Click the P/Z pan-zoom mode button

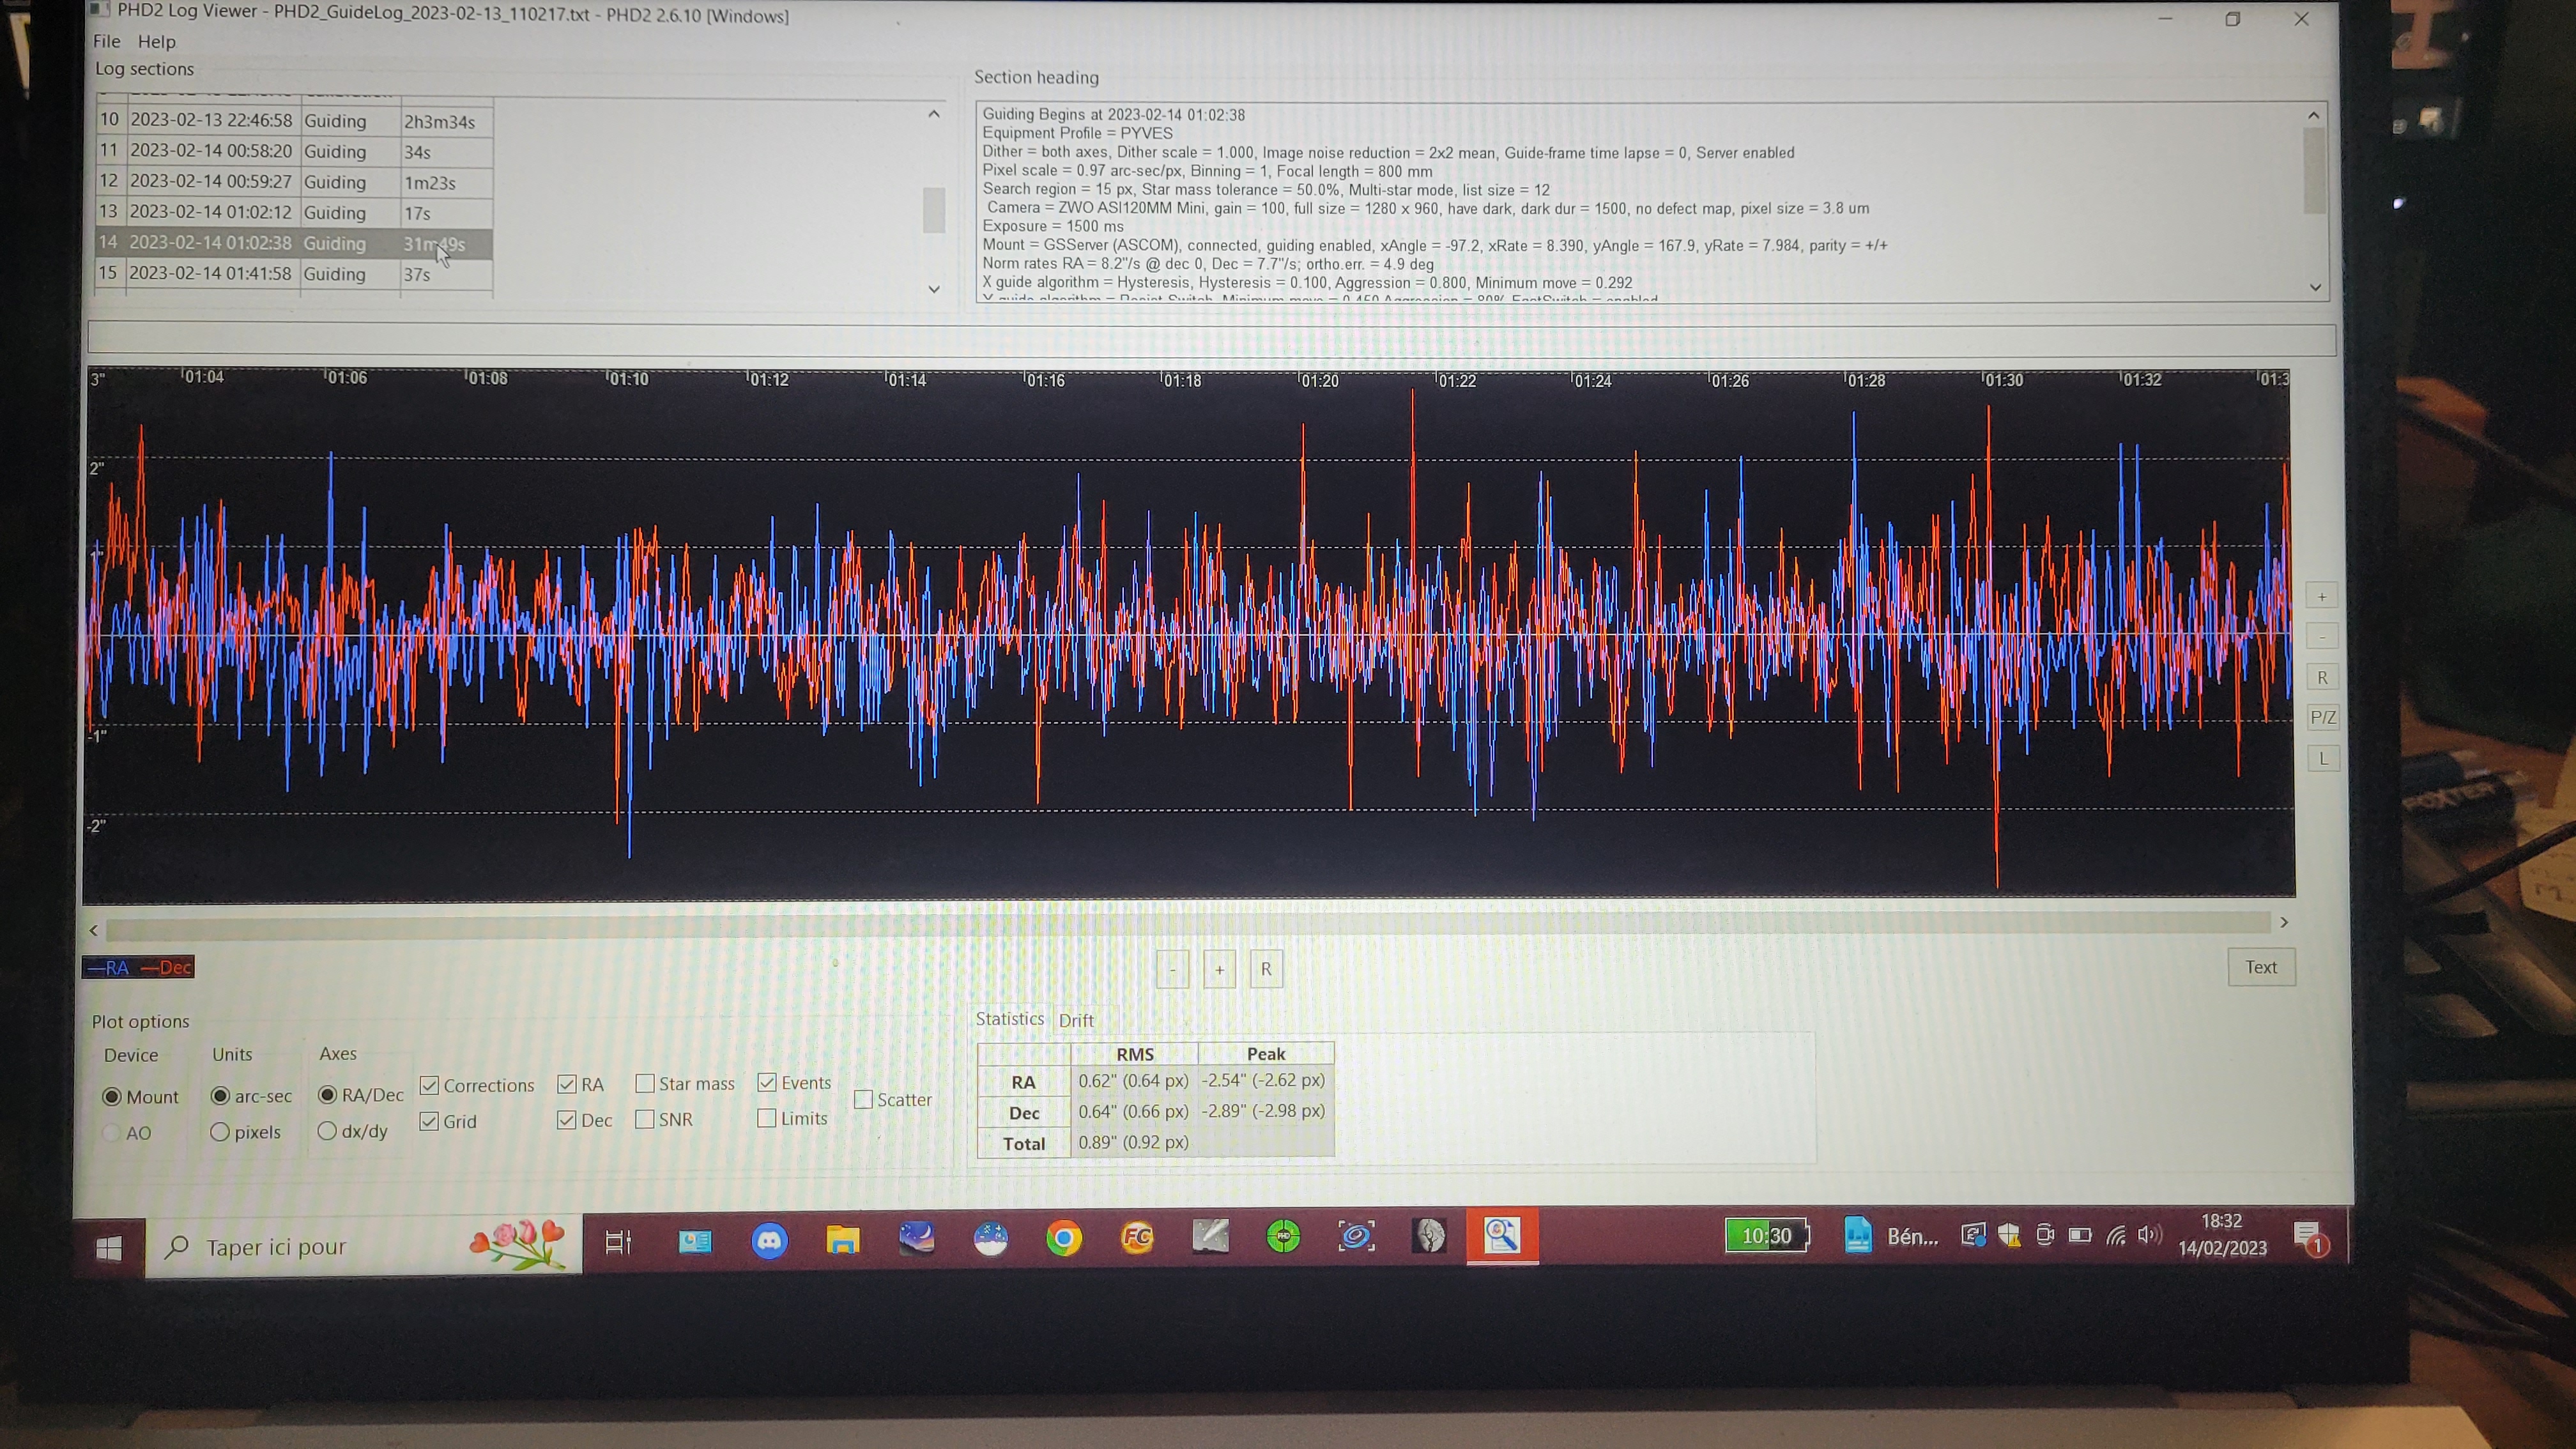(x=2322, y=717)
